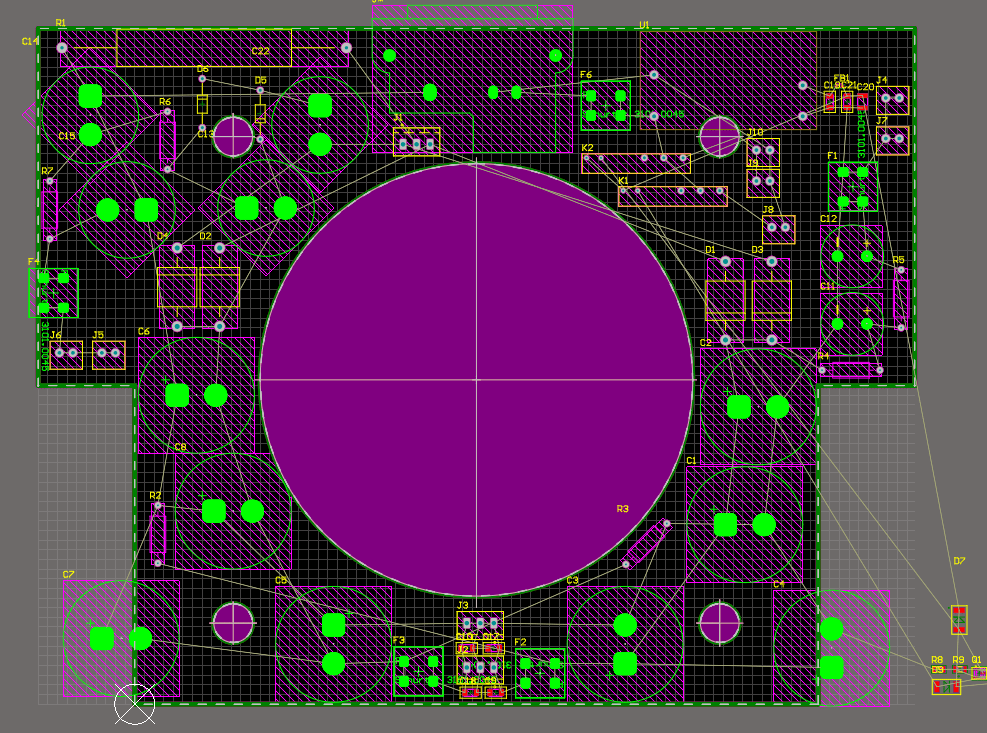This screenshot has height=733, width=987.
Task: Select the C11 designator label
Action: [828, 287]
